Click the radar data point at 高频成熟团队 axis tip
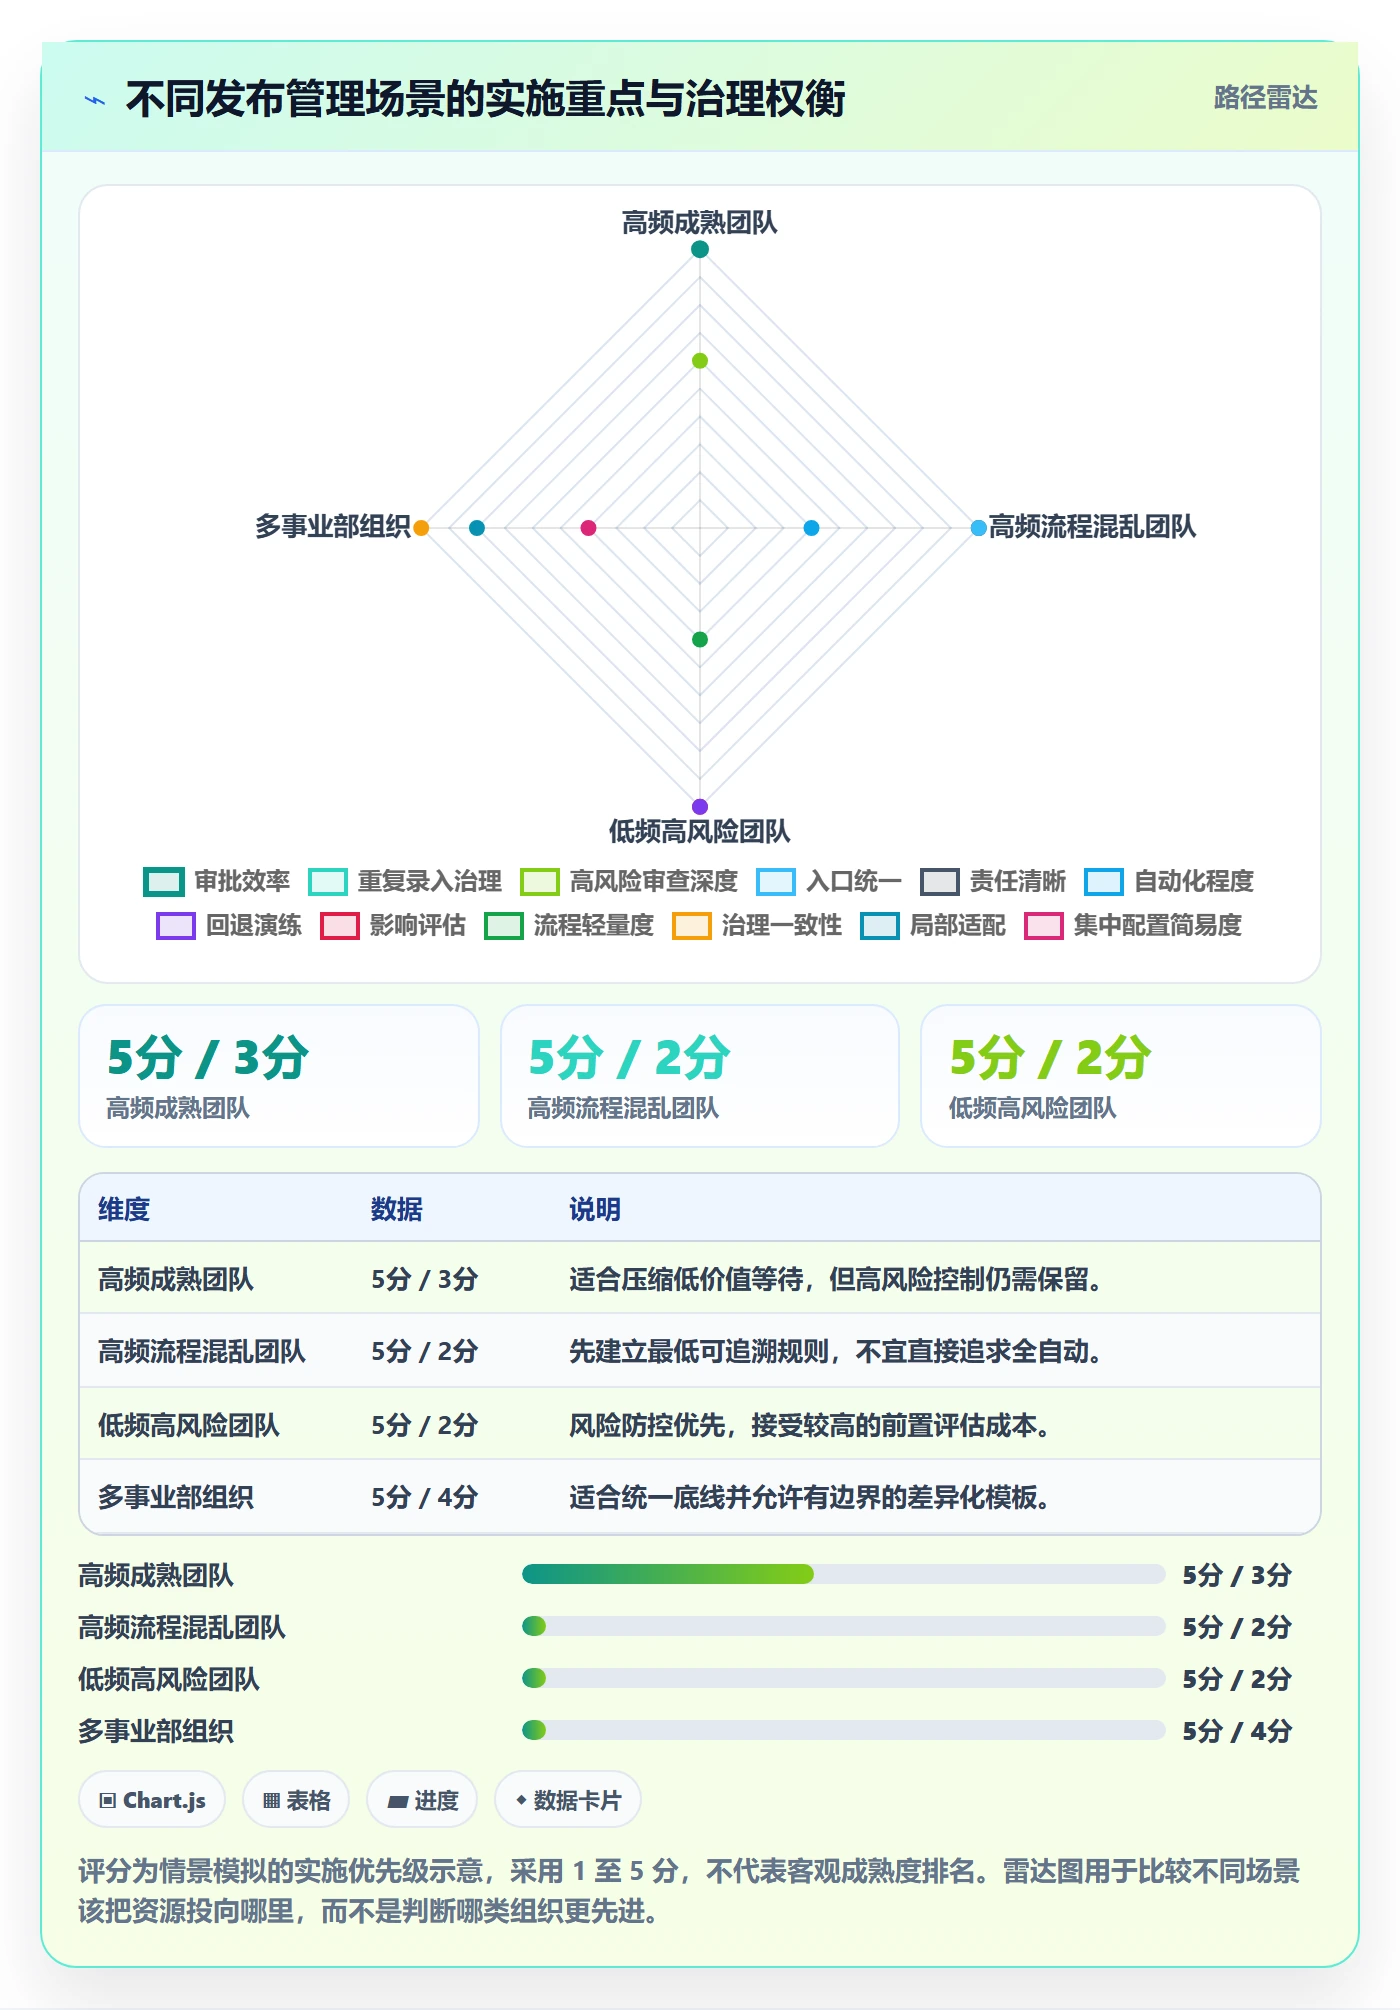The height and width of the screenshot is (2010, 1400). tap(700, 249)
